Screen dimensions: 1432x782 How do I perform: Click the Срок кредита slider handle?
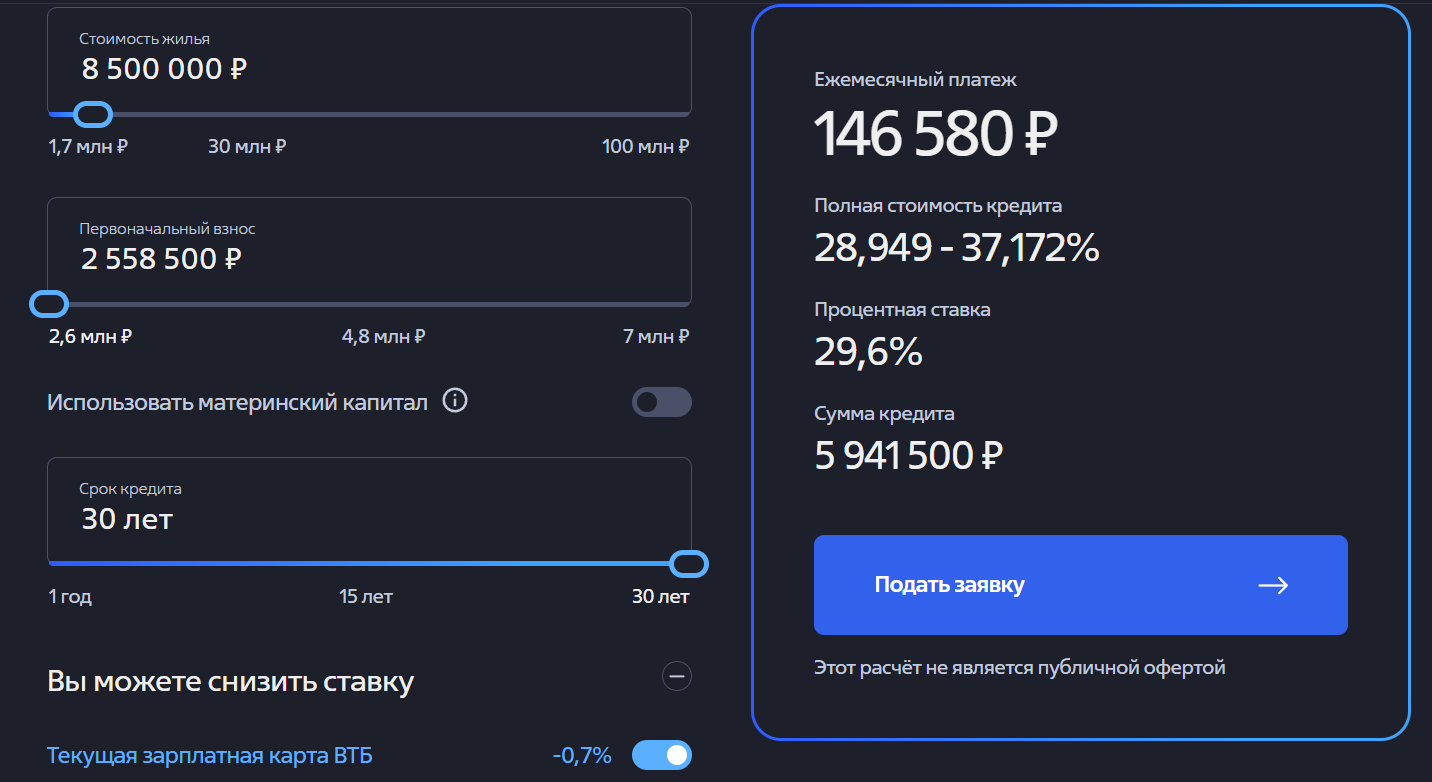687,564
